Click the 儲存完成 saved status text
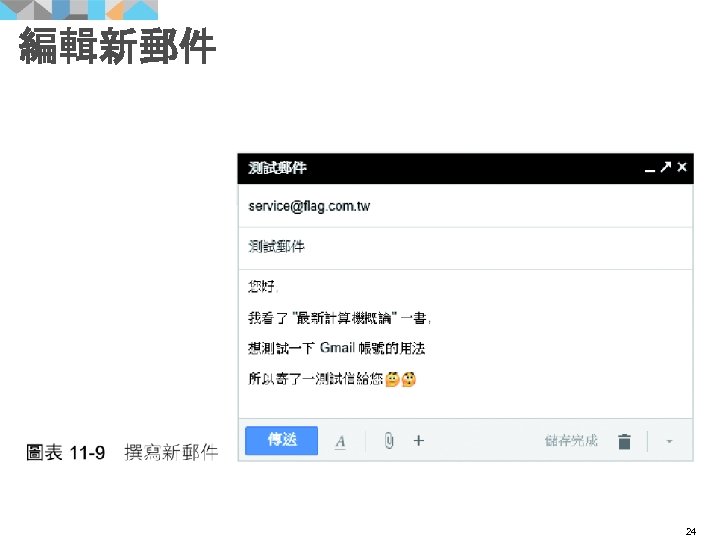 [571, 441]
